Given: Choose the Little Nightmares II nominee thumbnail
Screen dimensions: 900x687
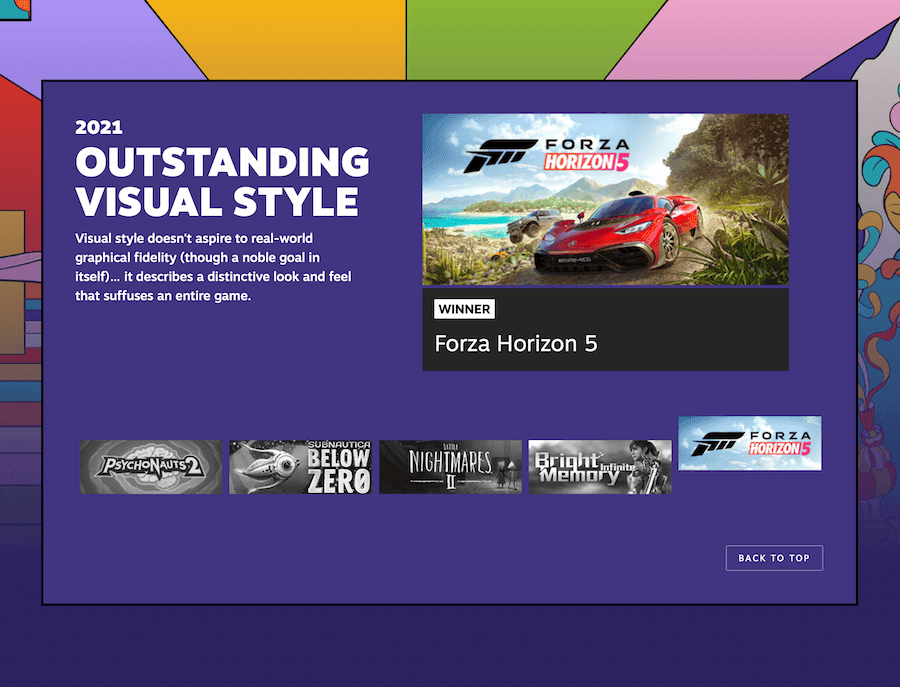Looking at the screenshot, I should click(x=451, y=467).
